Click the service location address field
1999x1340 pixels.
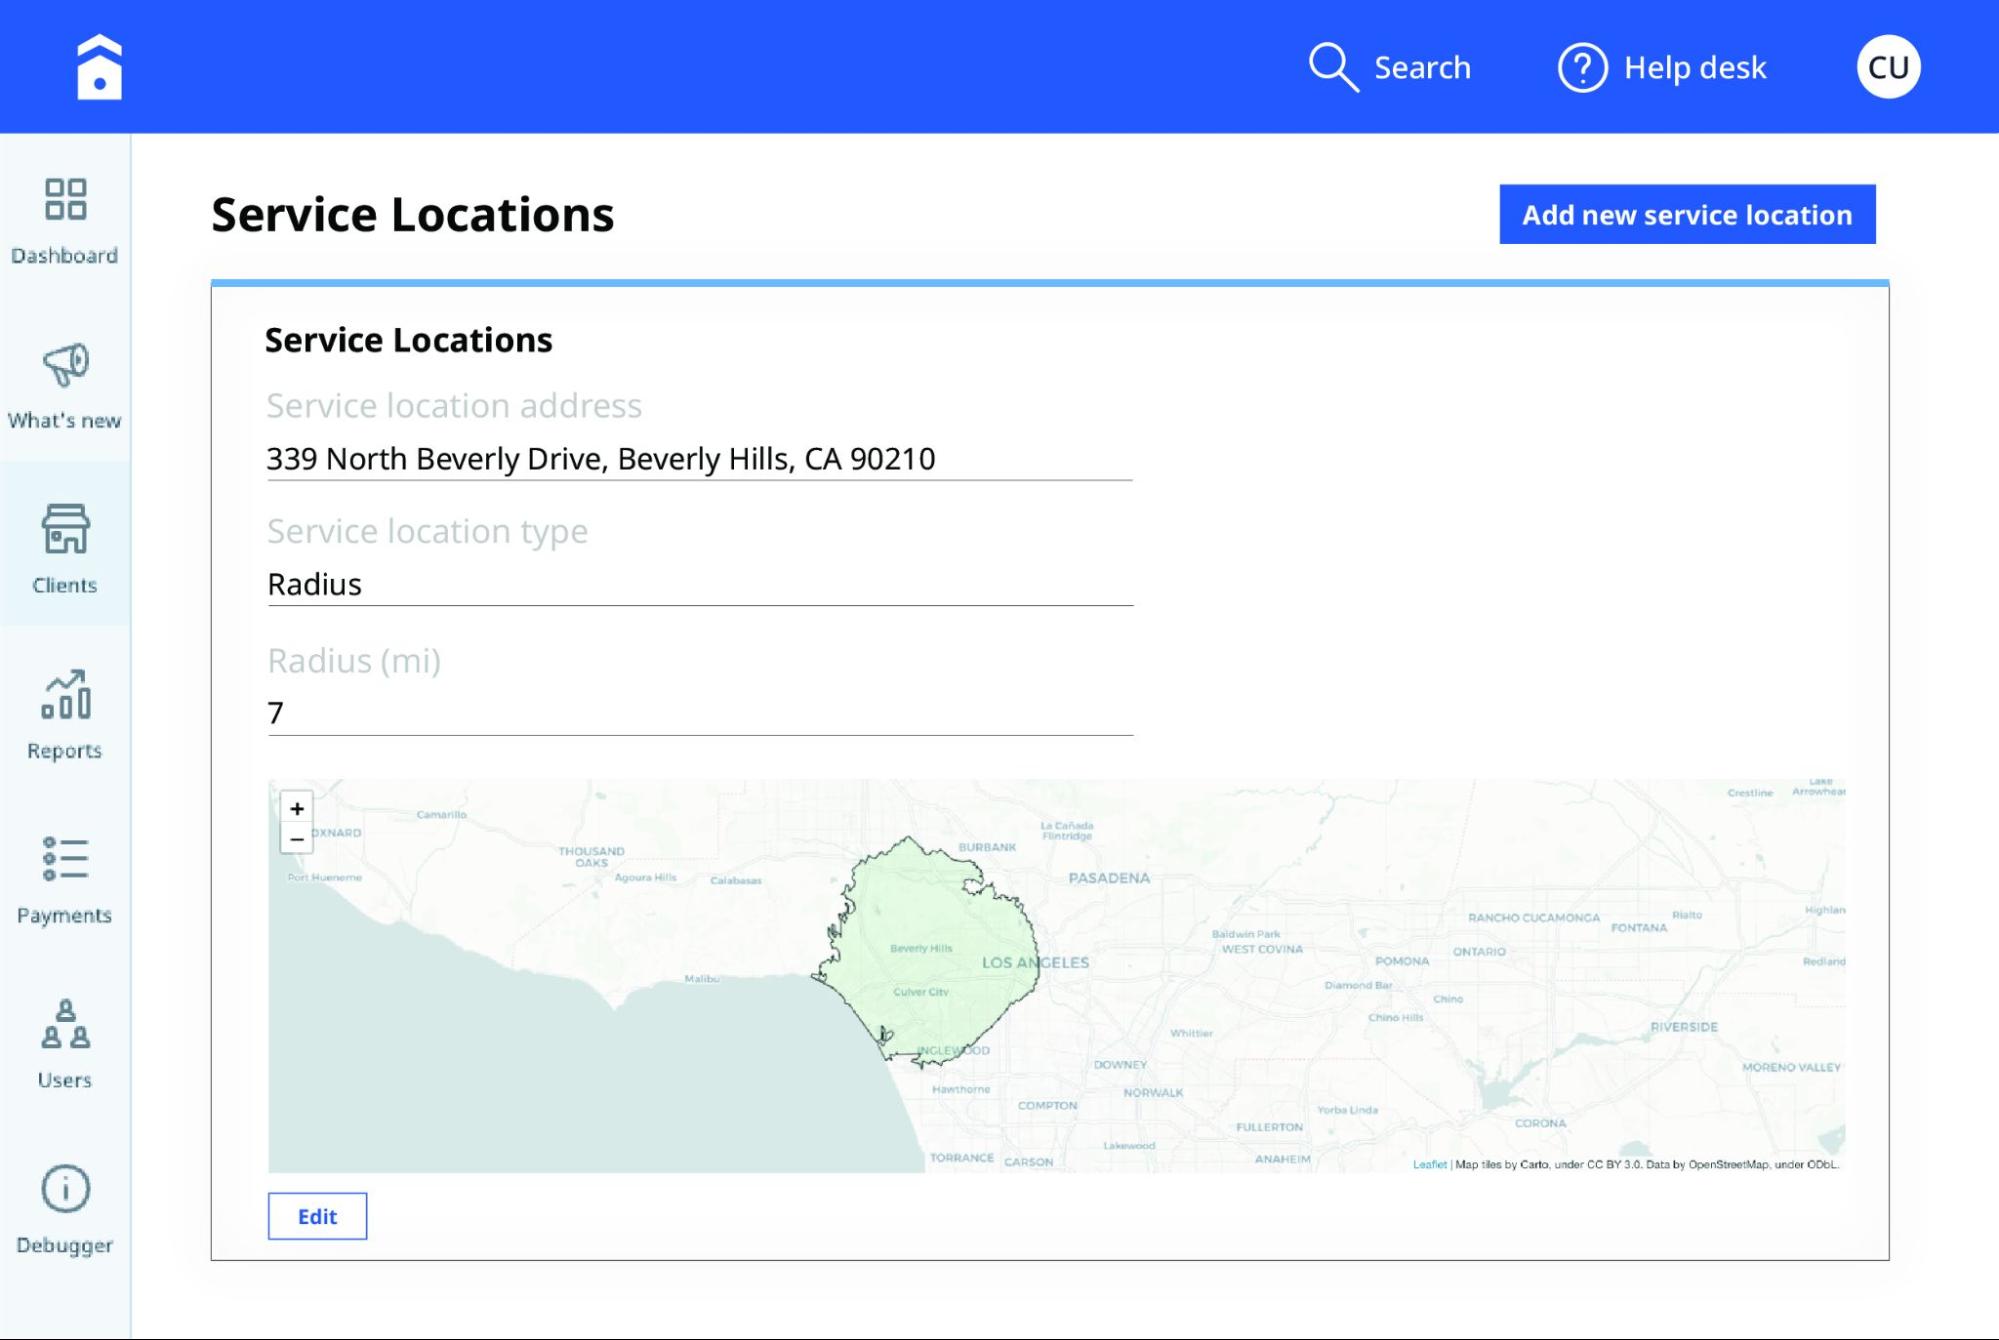699,459
